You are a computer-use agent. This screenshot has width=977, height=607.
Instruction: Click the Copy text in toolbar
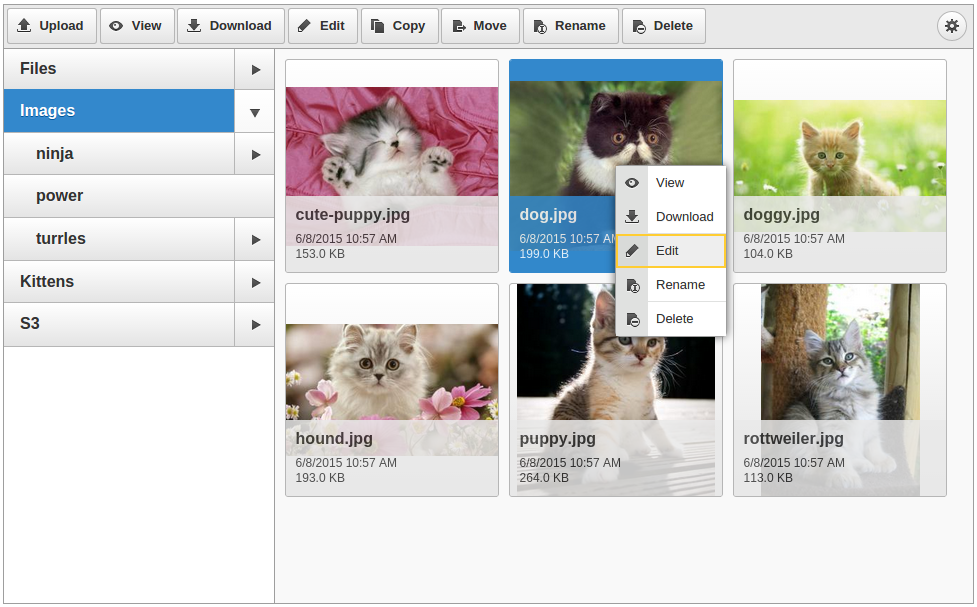point(409,26)
